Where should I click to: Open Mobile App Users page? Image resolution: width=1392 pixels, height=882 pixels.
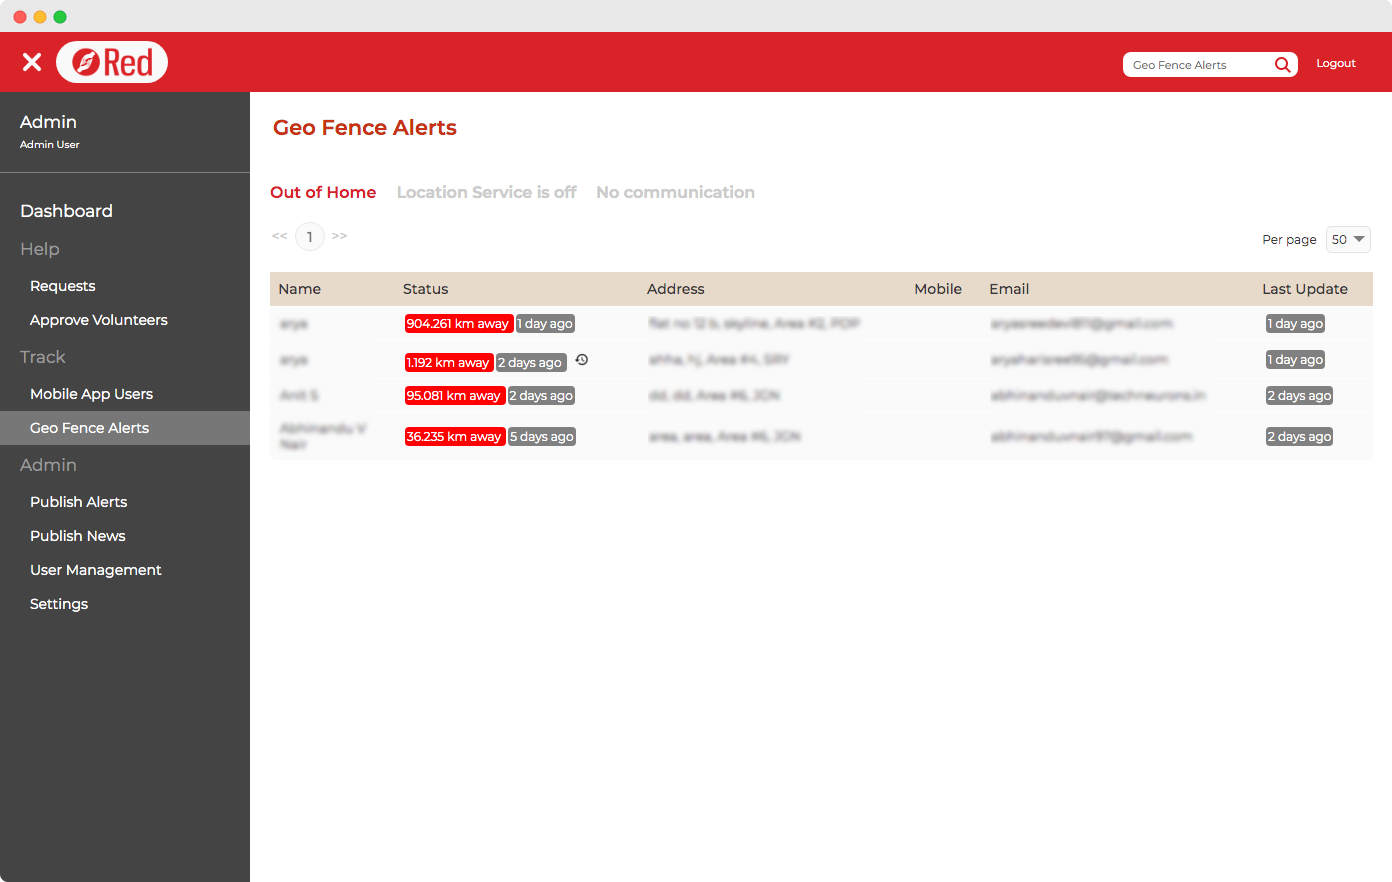click(x=91, y=394)
